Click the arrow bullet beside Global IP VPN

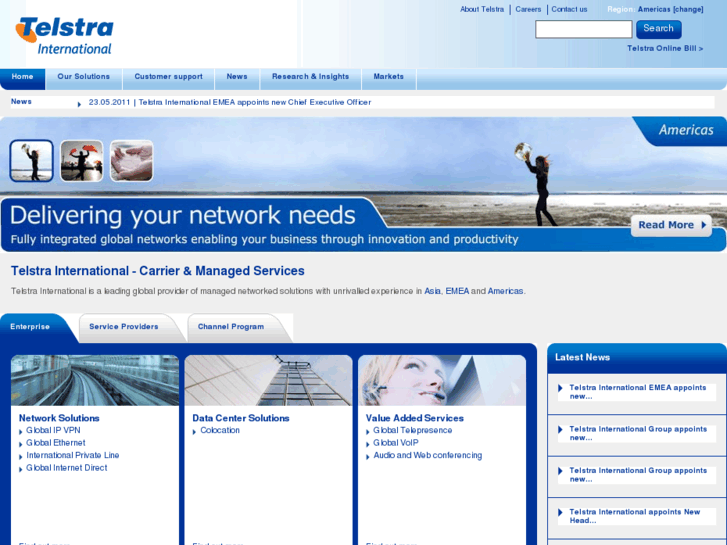point(20,432)
